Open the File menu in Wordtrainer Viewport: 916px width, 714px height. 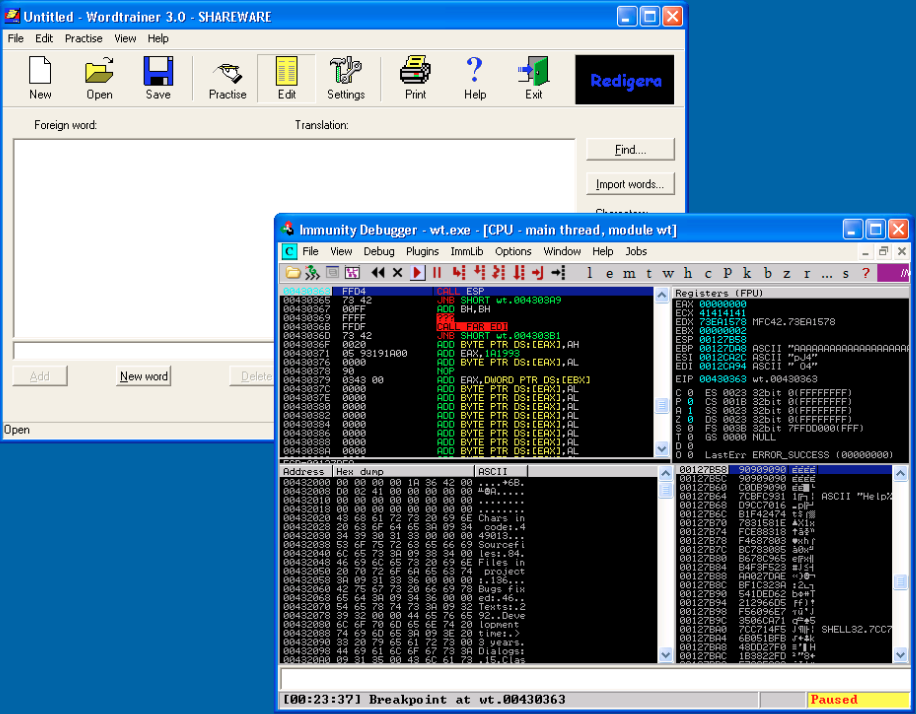coord(16,39)
